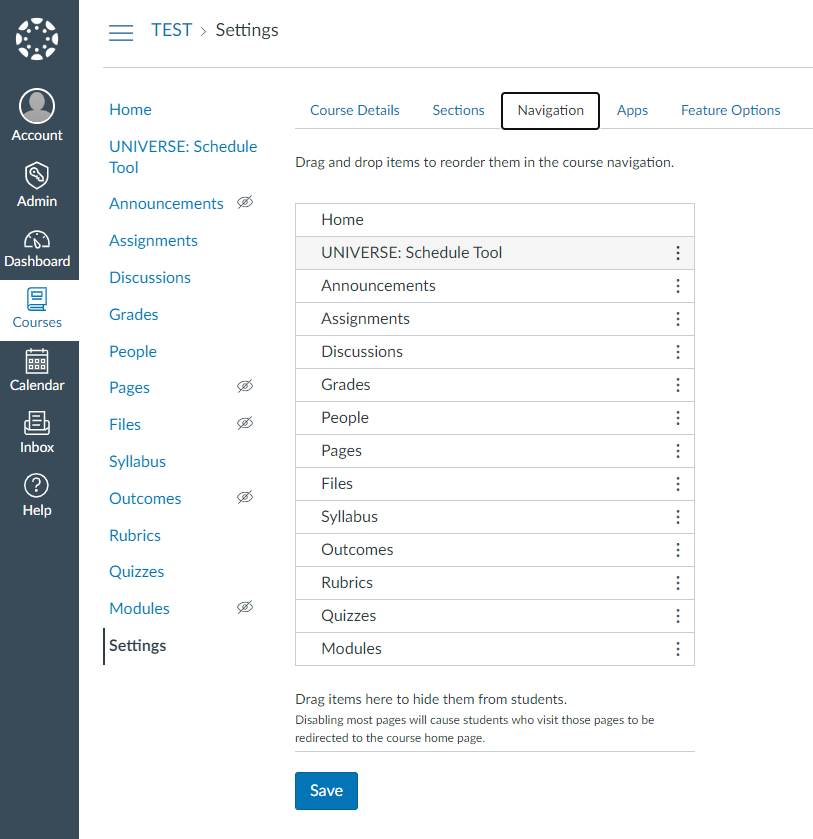Open options menu for Outcomes row
This screenshot has height=839, width=813.
click(678, 550)
